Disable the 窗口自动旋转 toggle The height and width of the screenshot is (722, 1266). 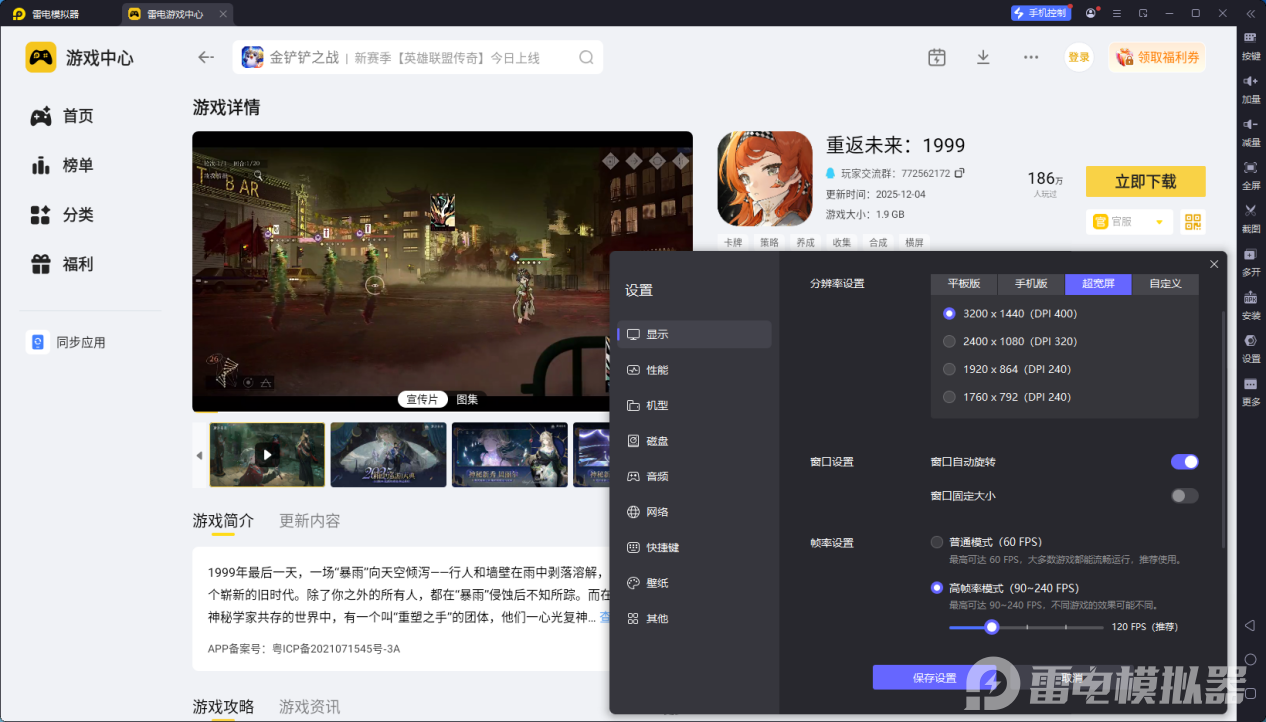tap(1184, 461)
